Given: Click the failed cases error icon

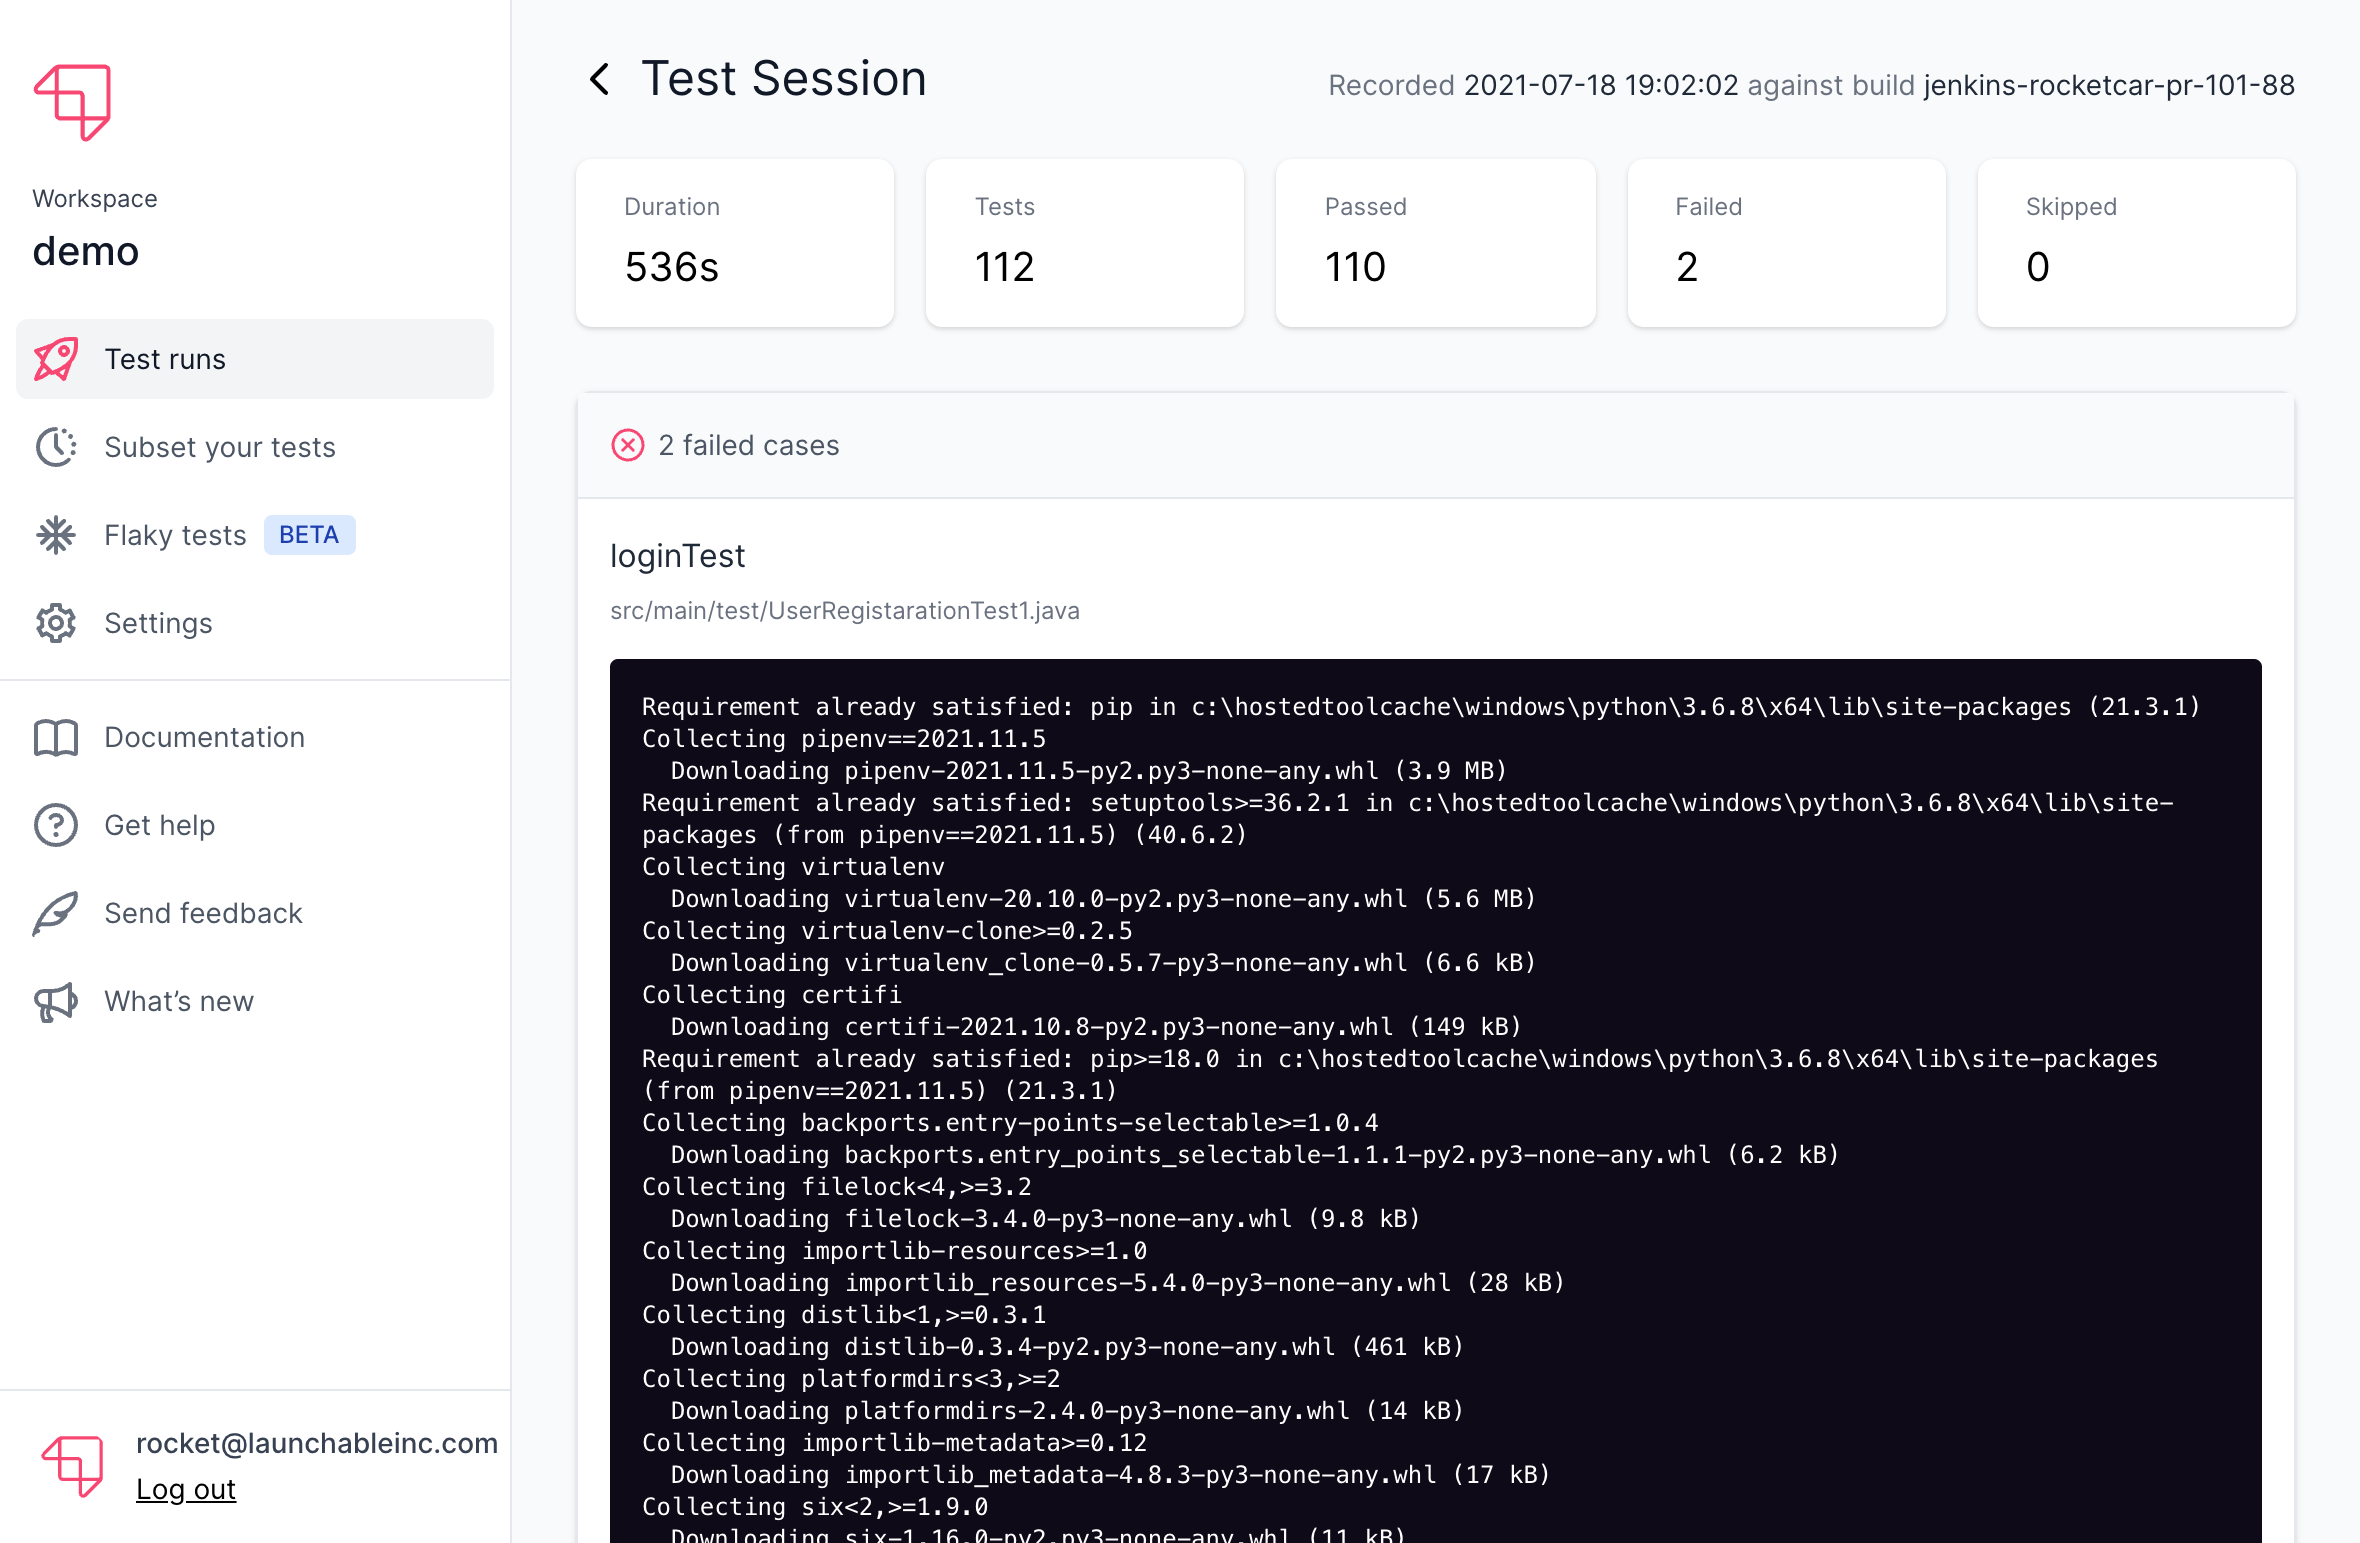Looking at the screenshot, I should pyautogui.click(x=627, y=444).
